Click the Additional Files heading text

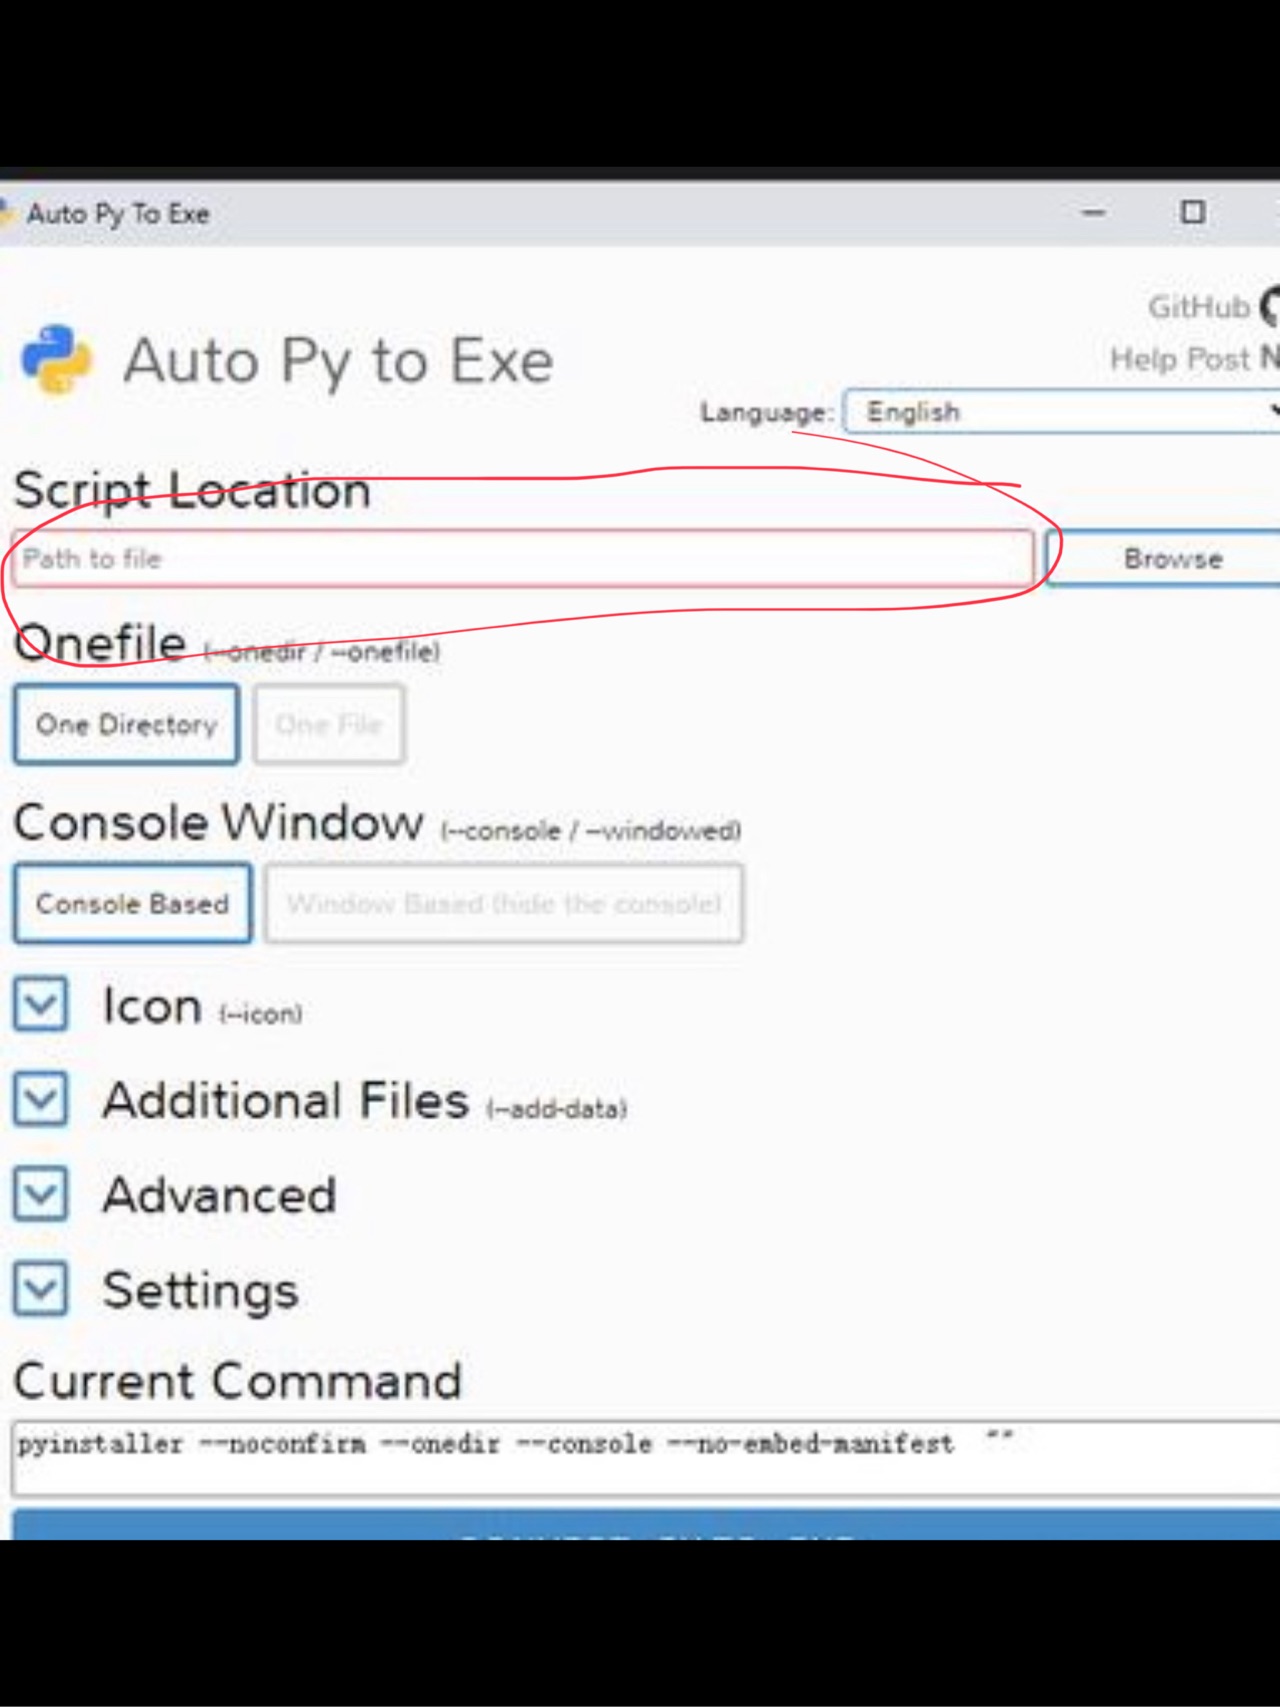[286, 1100]
